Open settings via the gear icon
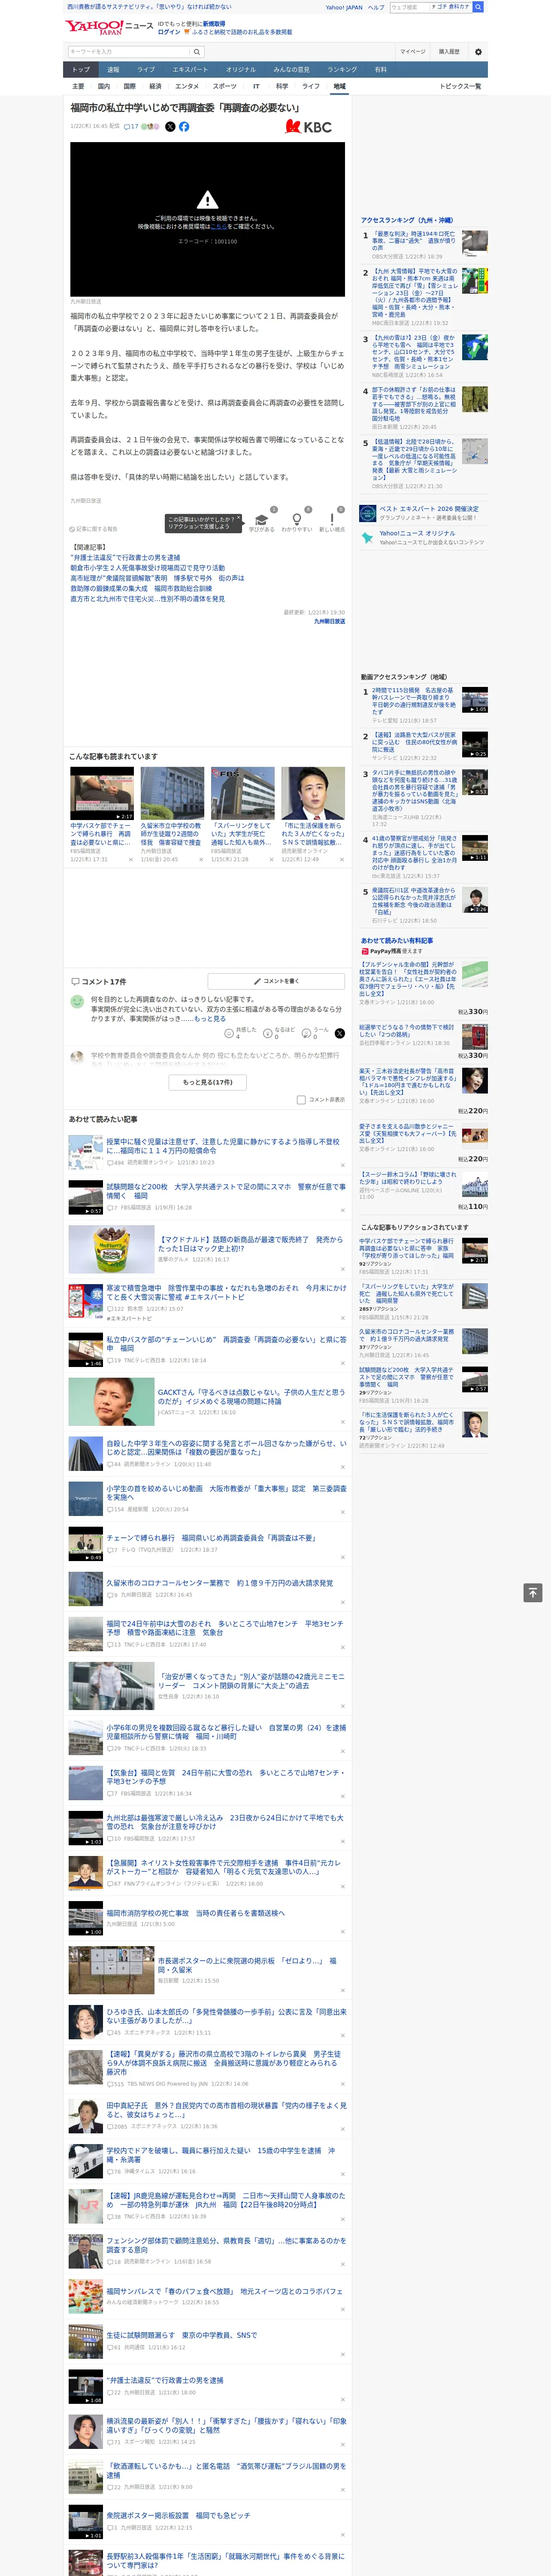This screenshot has height=2576, width=551. tap(478, 52)
